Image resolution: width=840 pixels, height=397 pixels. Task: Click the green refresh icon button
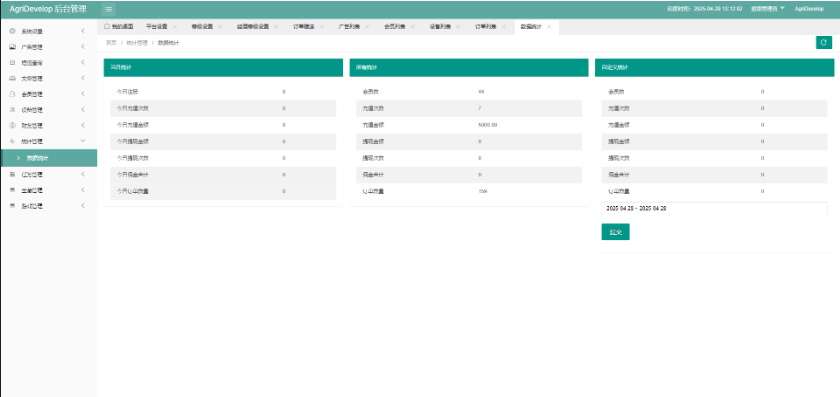pyautogui.click(x=823, y=42)
